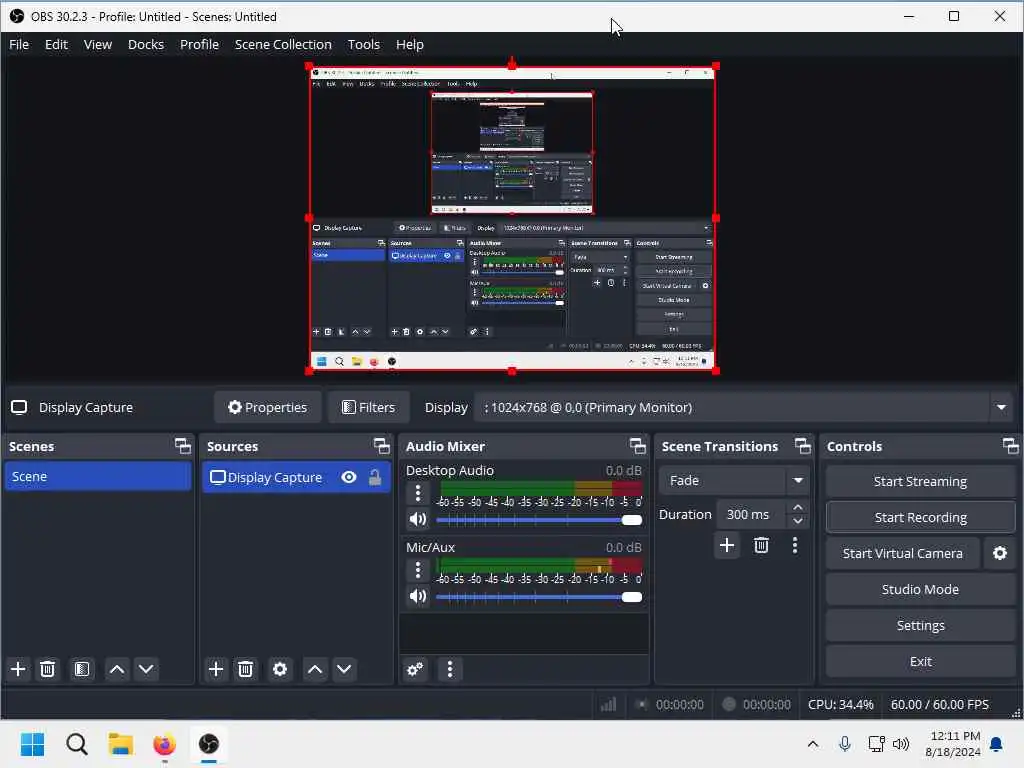Open the Tools menu
The width and height of the screenshot is (1024, 768).
click(x=364, y=44)
